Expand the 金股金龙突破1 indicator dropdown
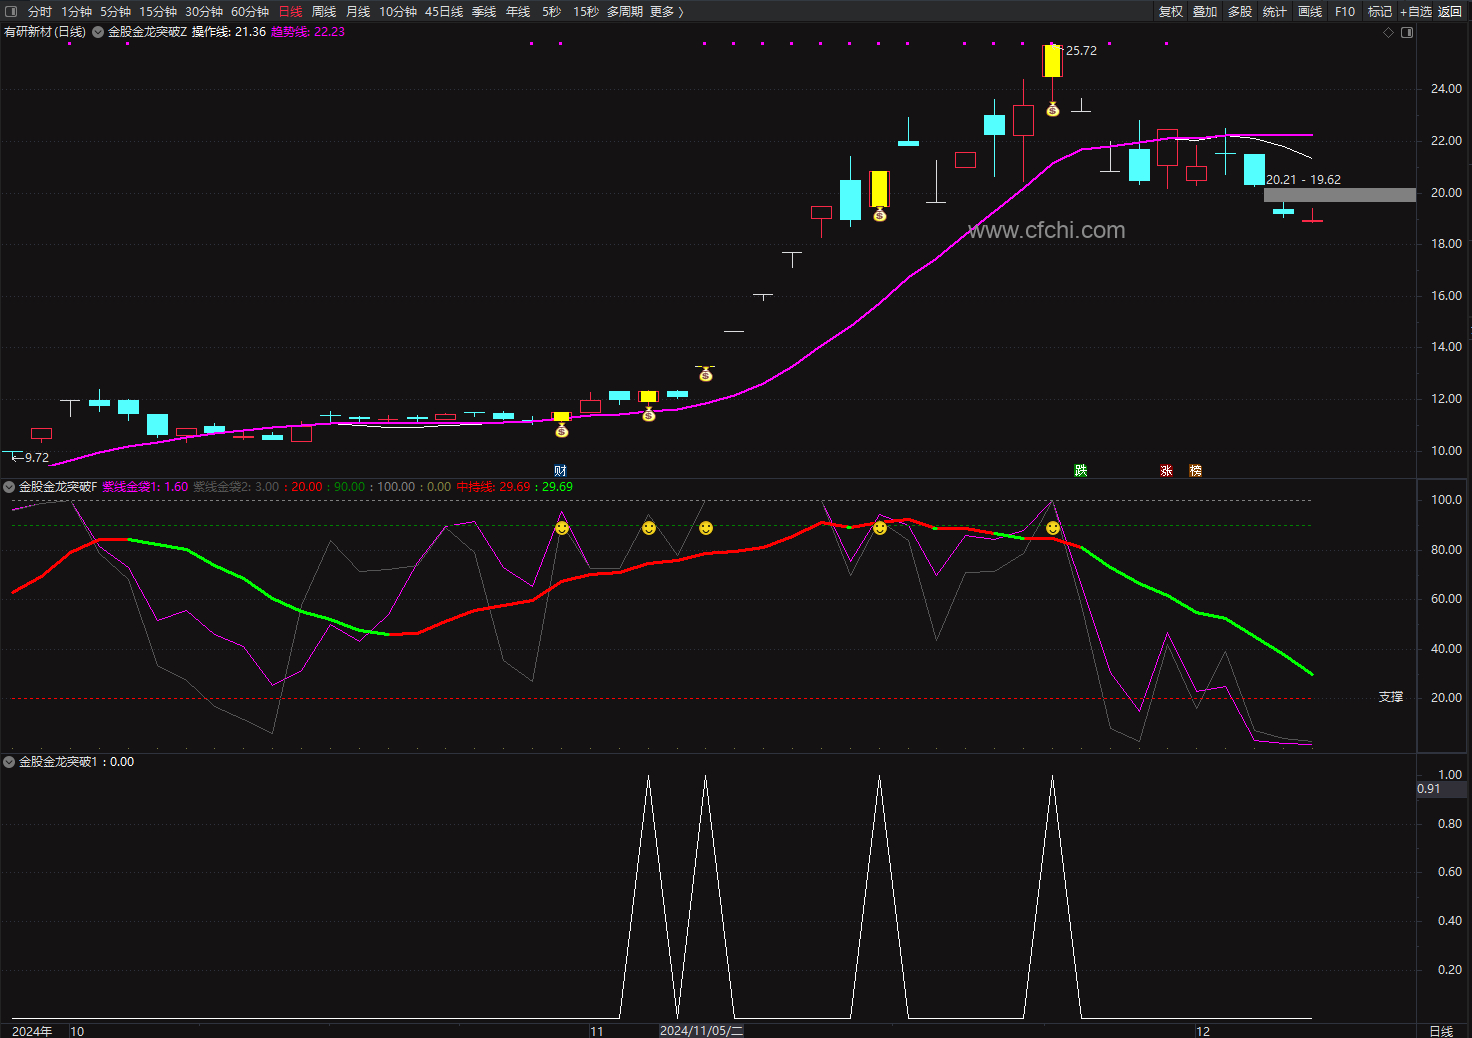This screenshot has height=1038, width=1472. [9, 762]
